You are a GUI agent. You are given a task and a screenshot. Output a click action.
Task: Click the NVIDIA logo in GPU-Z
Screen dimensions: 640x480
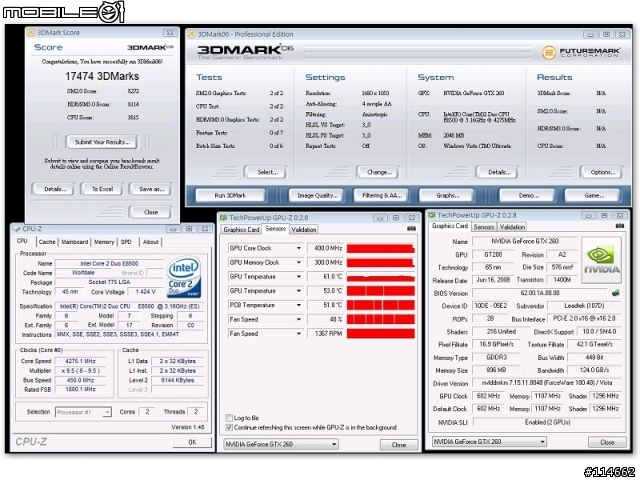602,260
